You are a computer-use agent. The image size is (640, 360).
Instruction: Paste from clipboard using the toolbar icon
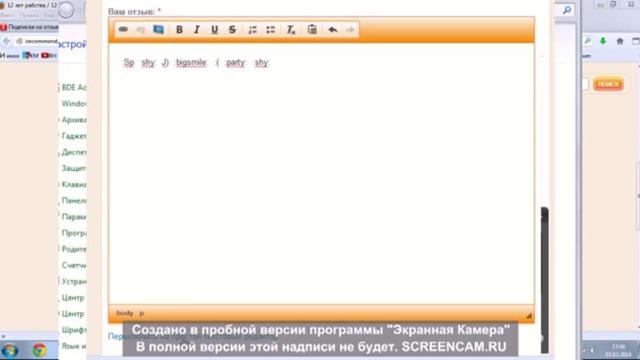tap(312, 29)
